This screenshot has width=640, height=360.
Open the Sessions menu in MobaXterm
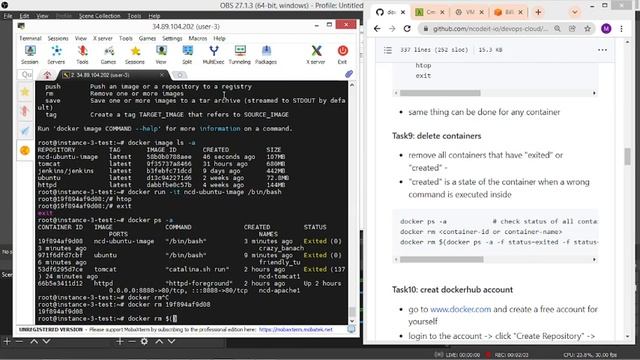click(58, 38)
